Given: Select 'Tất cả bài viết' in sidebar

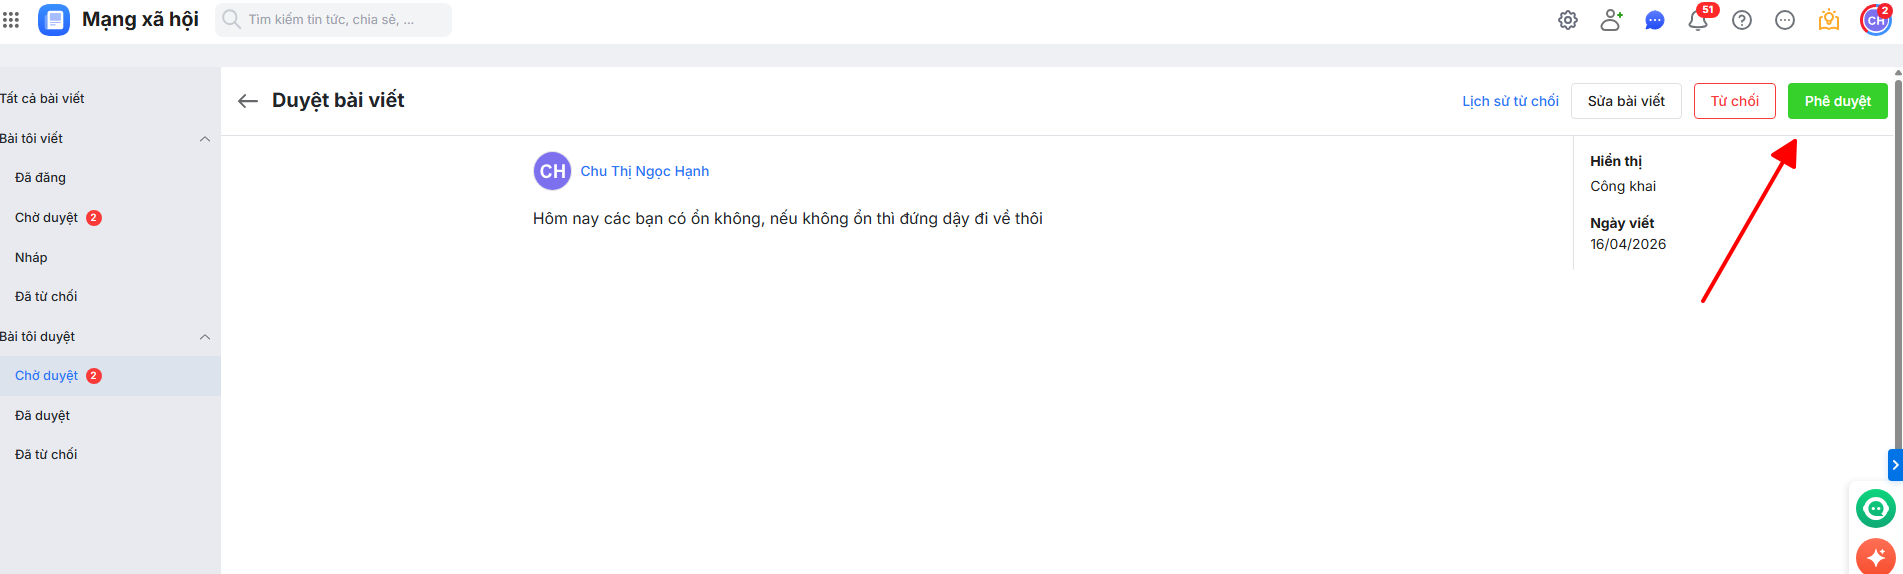Looking at the screenshot, I should (43, 99).
